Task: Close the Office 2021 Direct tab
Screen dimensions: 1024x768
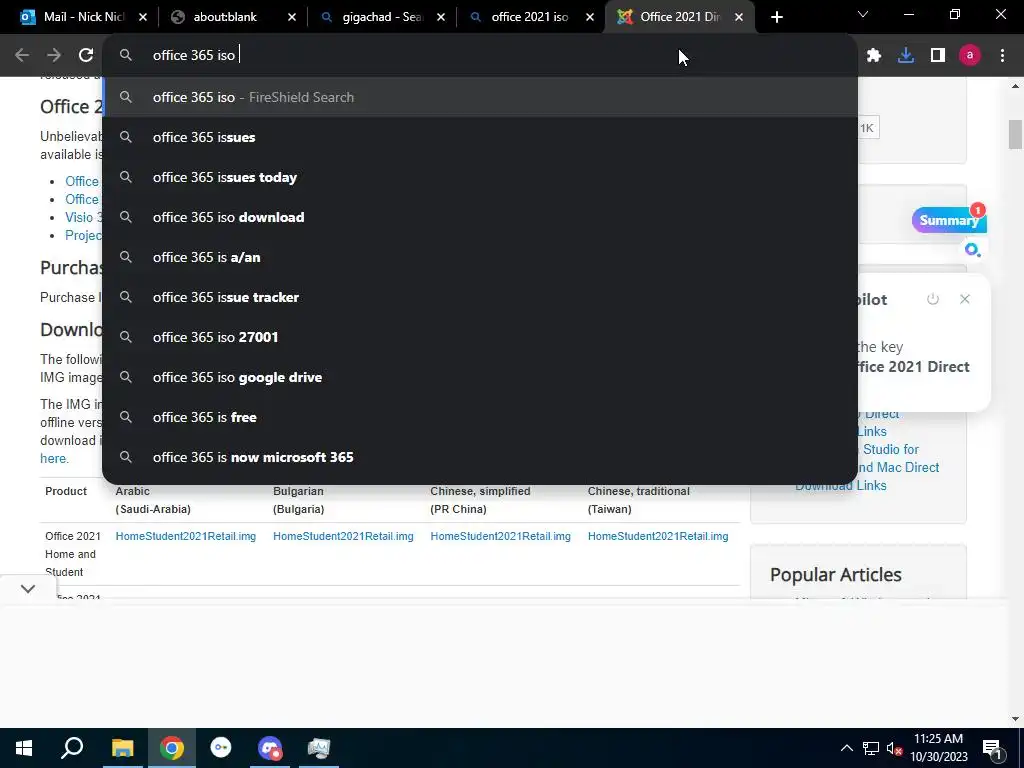Action: point(739,17)
